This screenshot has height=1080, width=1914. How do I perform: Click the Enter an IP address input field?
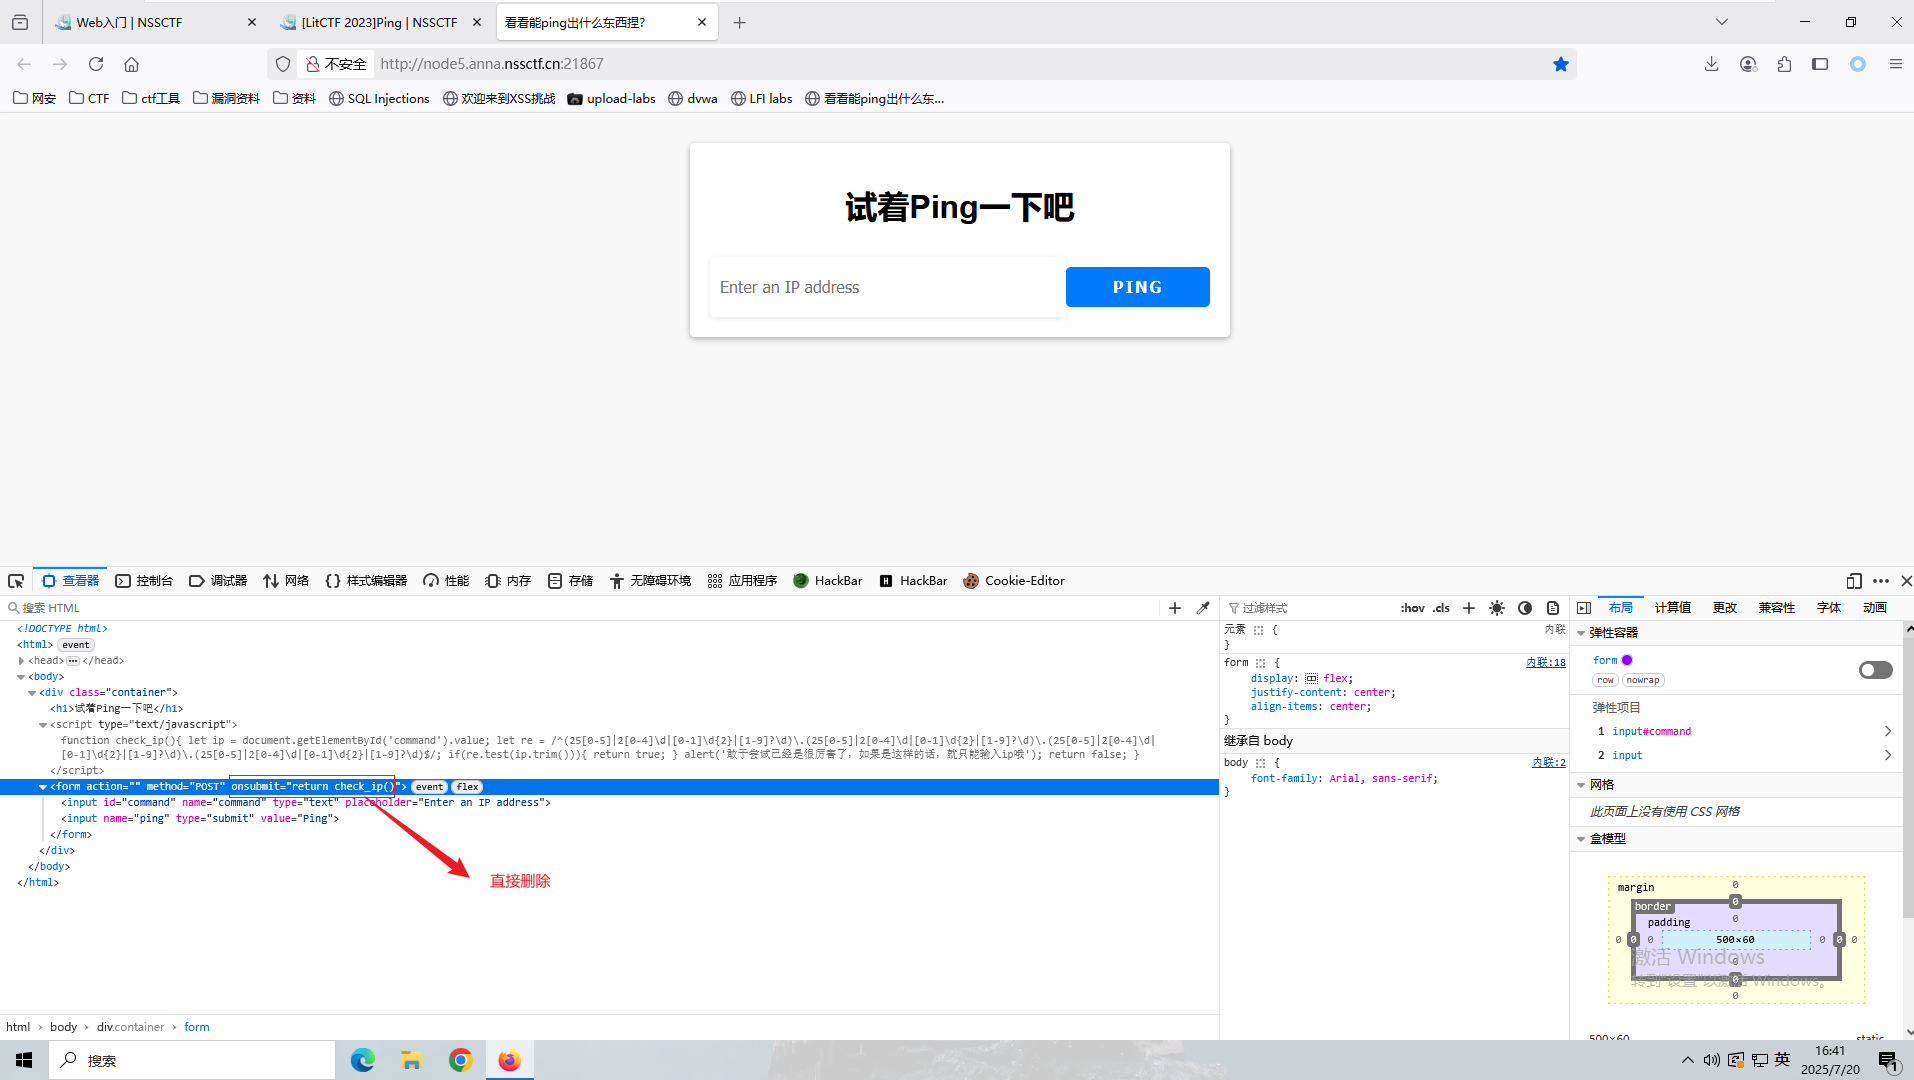[x=886, y=287]
